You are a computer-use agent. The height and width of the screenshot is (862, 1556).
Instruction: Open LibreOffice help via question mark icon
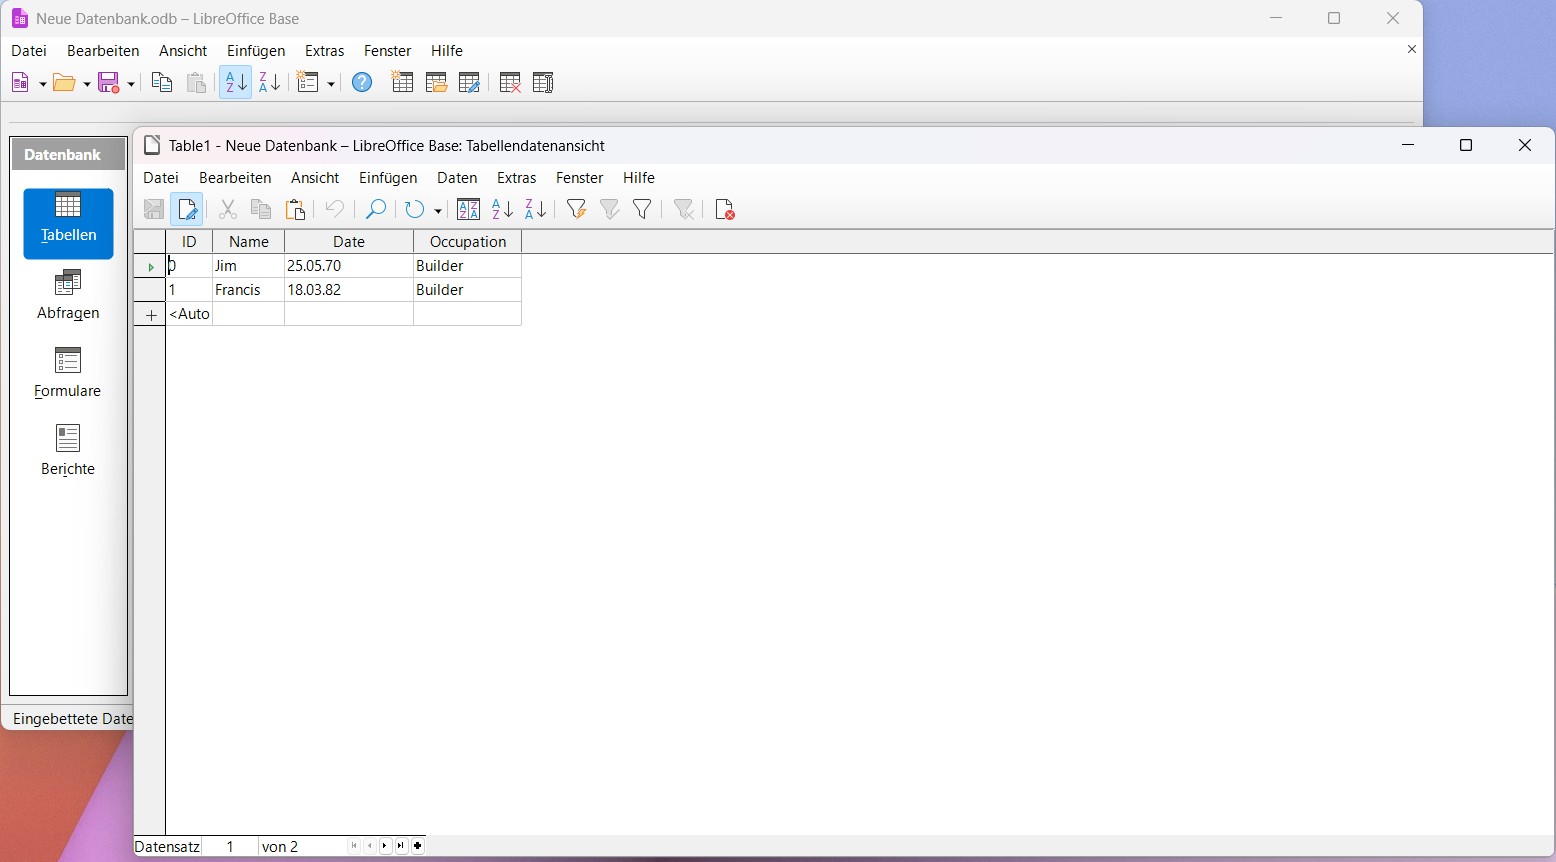[x=362, y=83]
